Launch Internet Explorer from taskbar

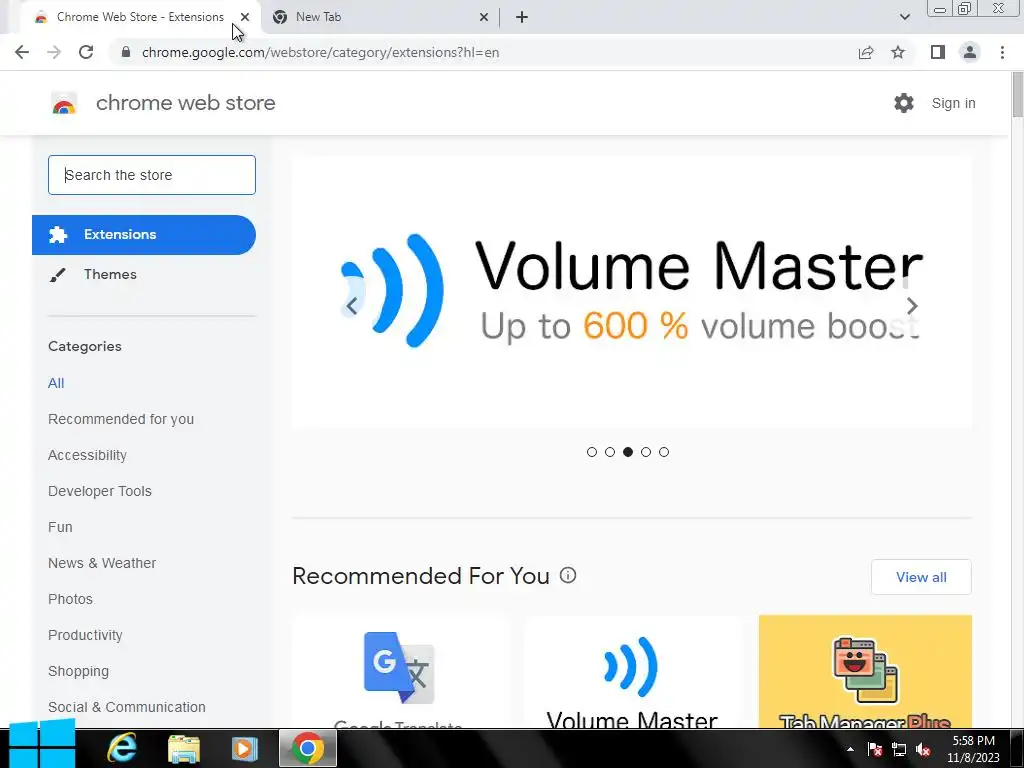(x=122, y=748)
